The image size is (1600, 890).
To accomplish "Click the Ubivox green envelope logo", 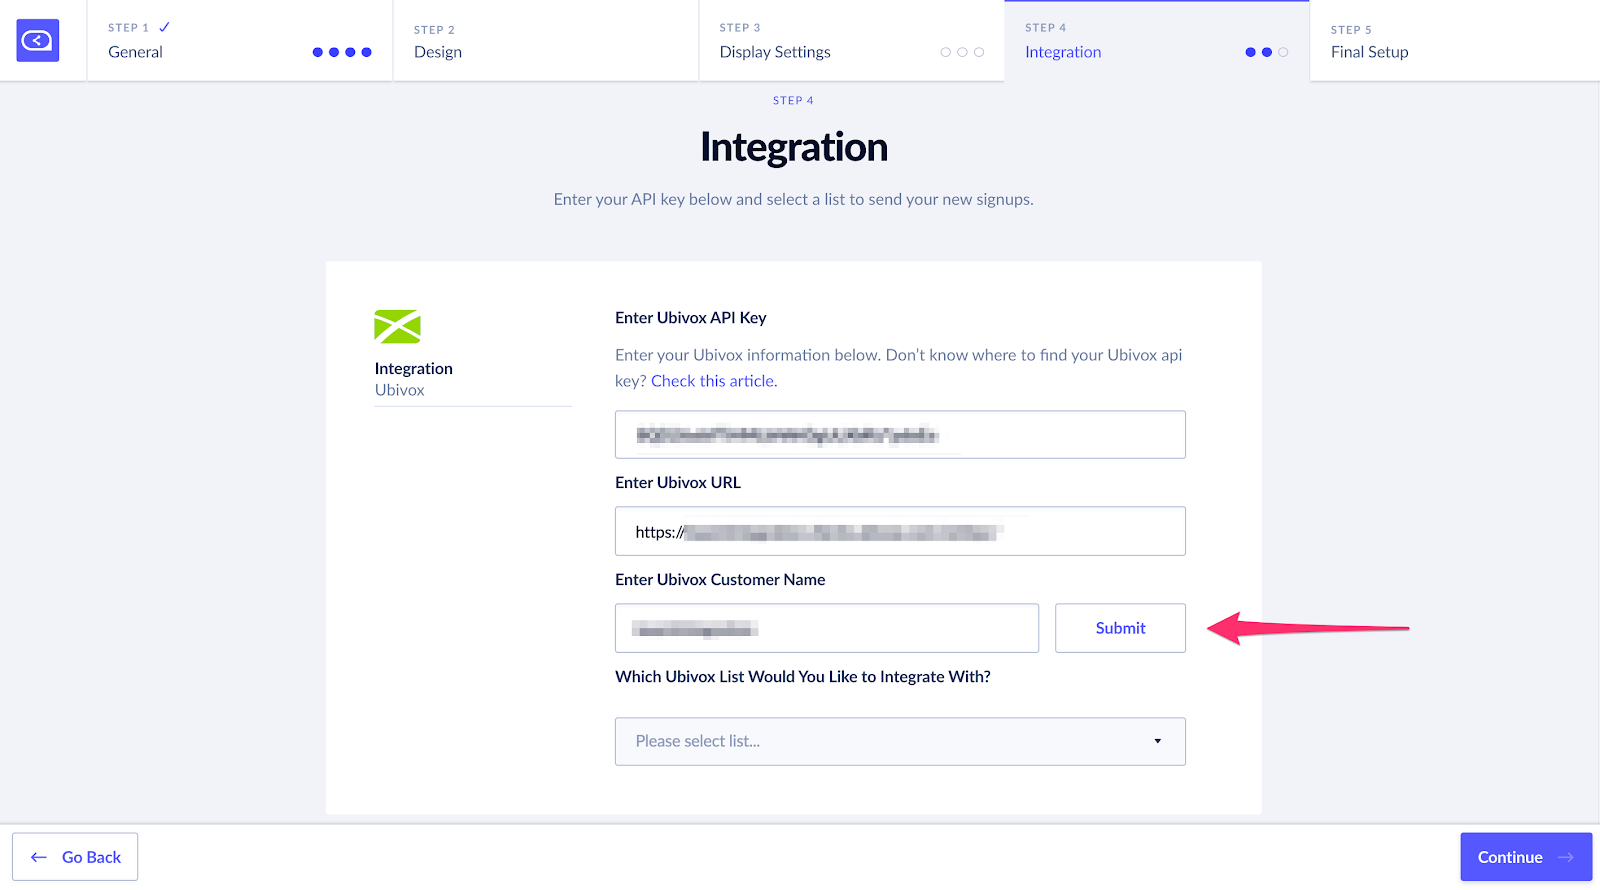I will coord(397,326).
